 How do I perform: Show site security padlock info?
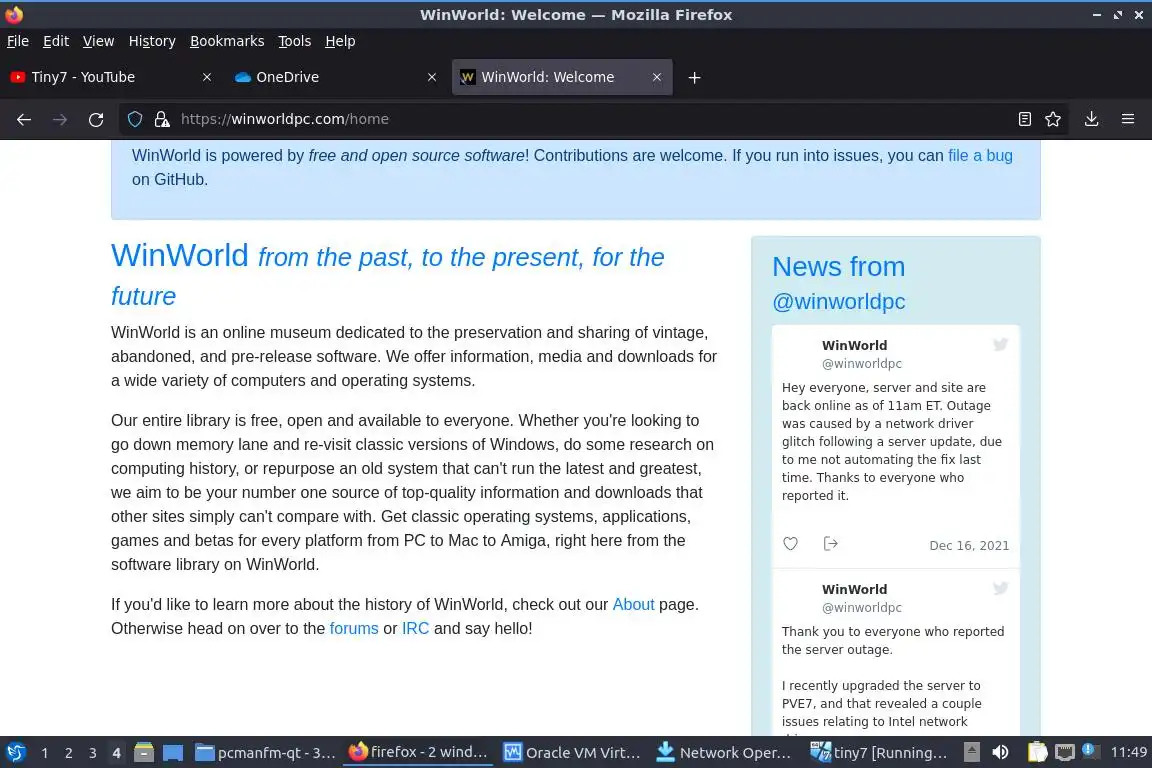click(162, 119)
